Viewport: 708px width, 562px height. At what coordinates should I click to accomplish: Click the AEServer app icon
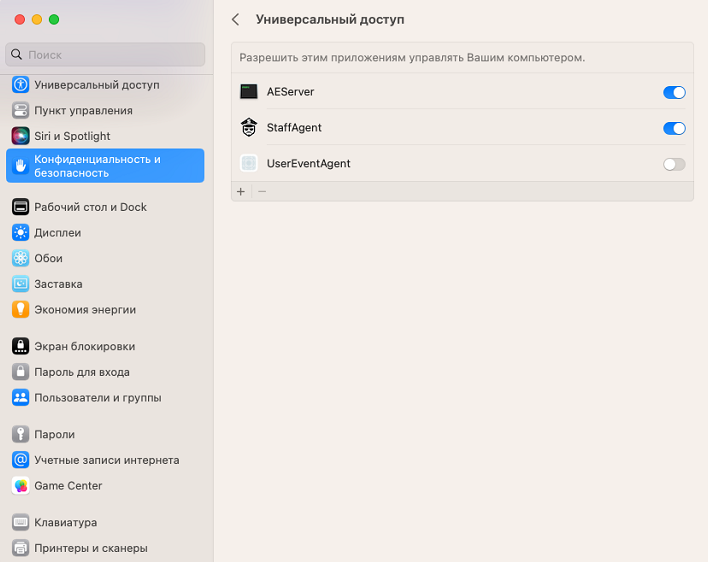[x=249, y=92]
